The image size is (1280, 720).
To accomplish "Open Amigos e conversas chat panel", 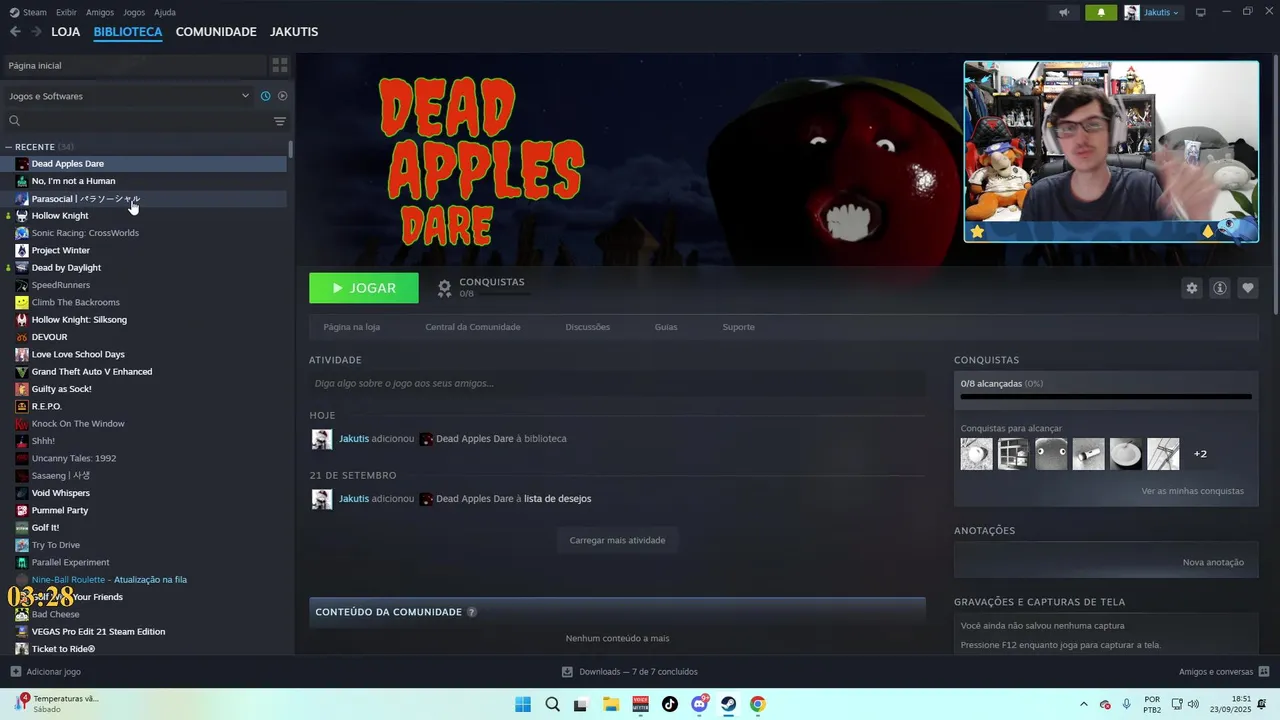I will click(x=1224, y=672).
